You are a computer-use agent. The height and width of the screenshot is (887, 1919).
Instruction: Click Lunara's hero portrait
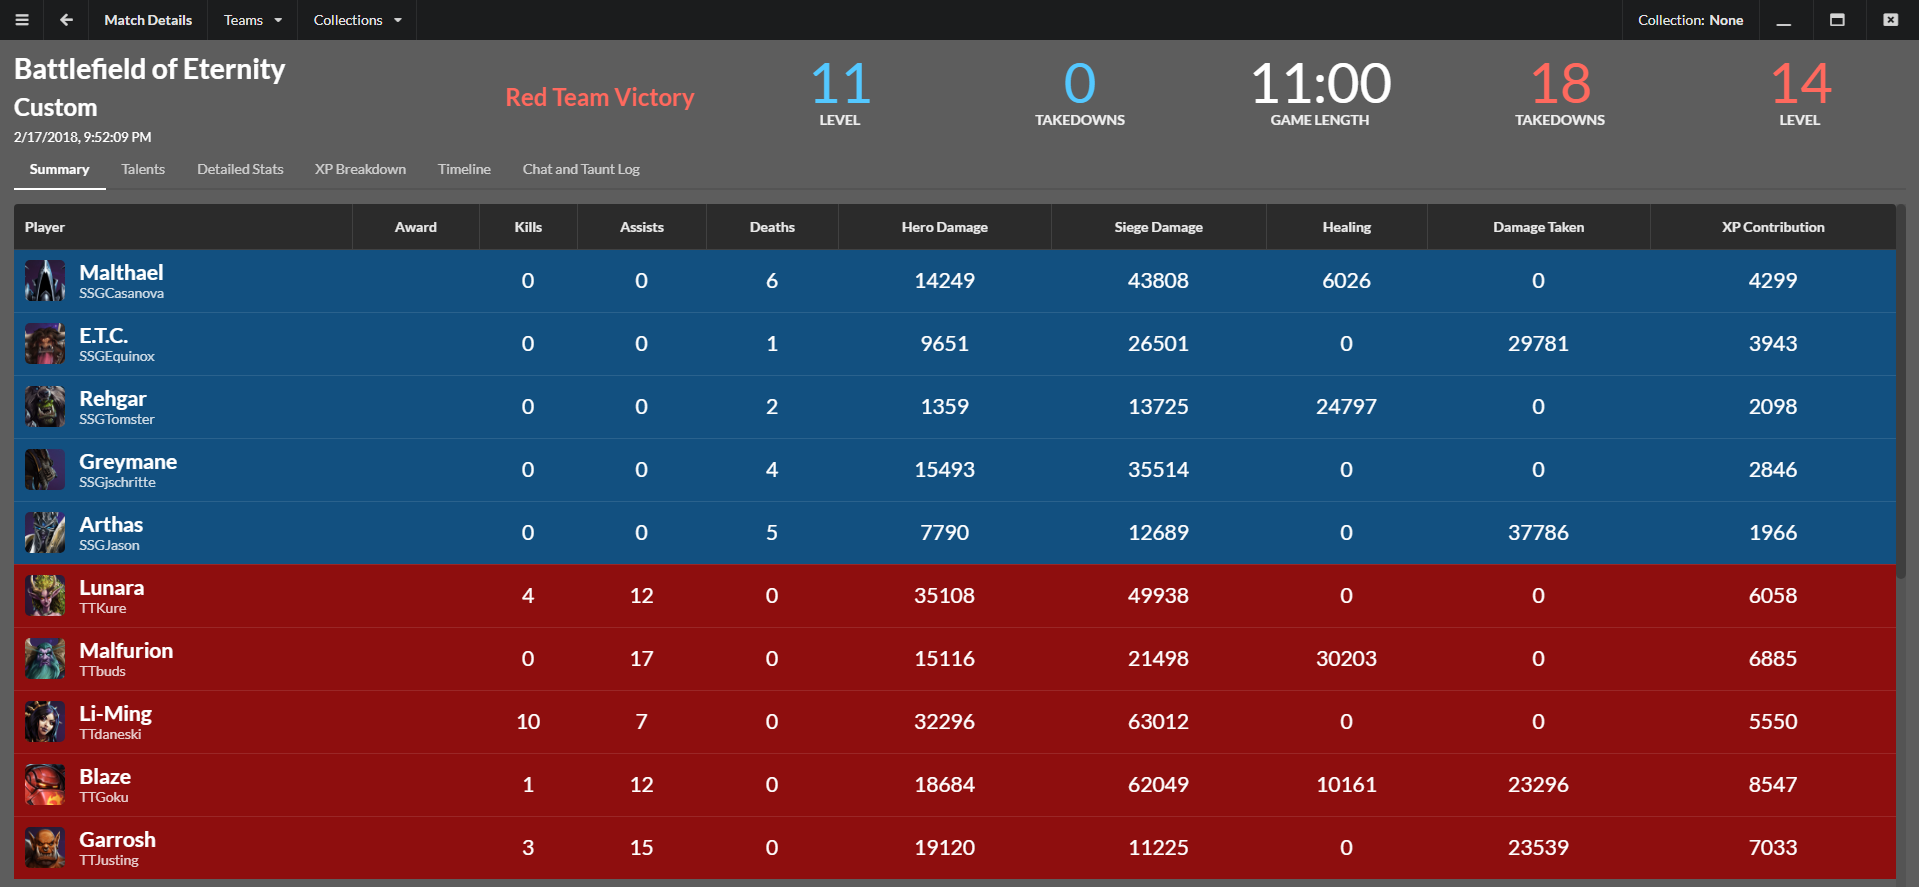click(x=45, y=596)
